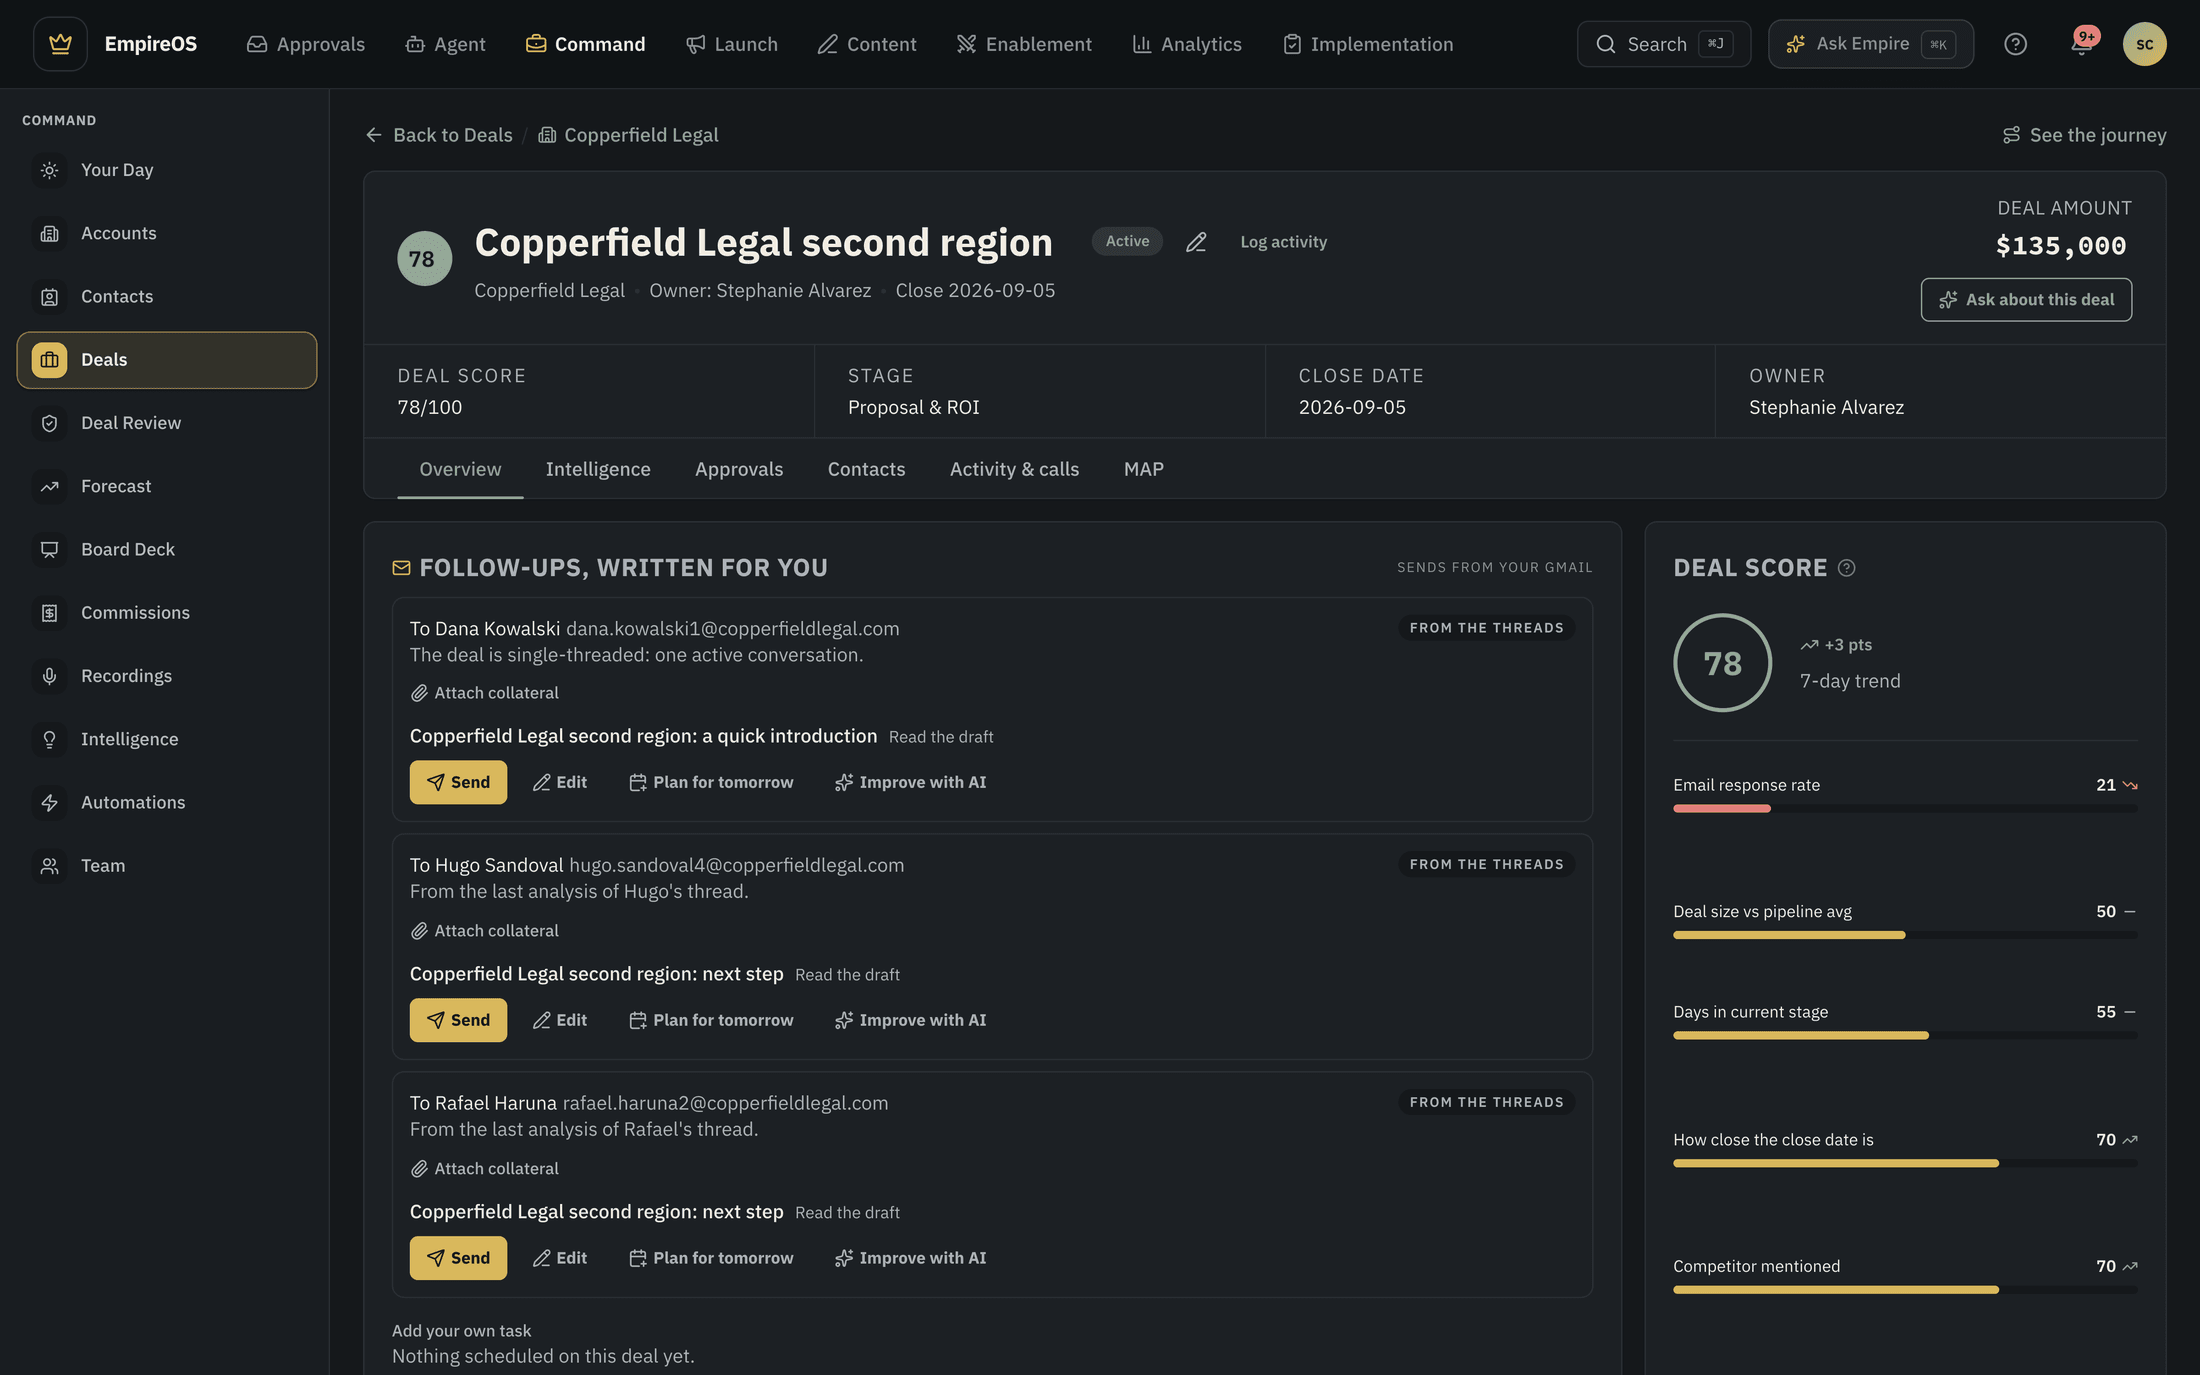Click Add your own task
Viewport: 2200px width, 1375px height.
461,1331
